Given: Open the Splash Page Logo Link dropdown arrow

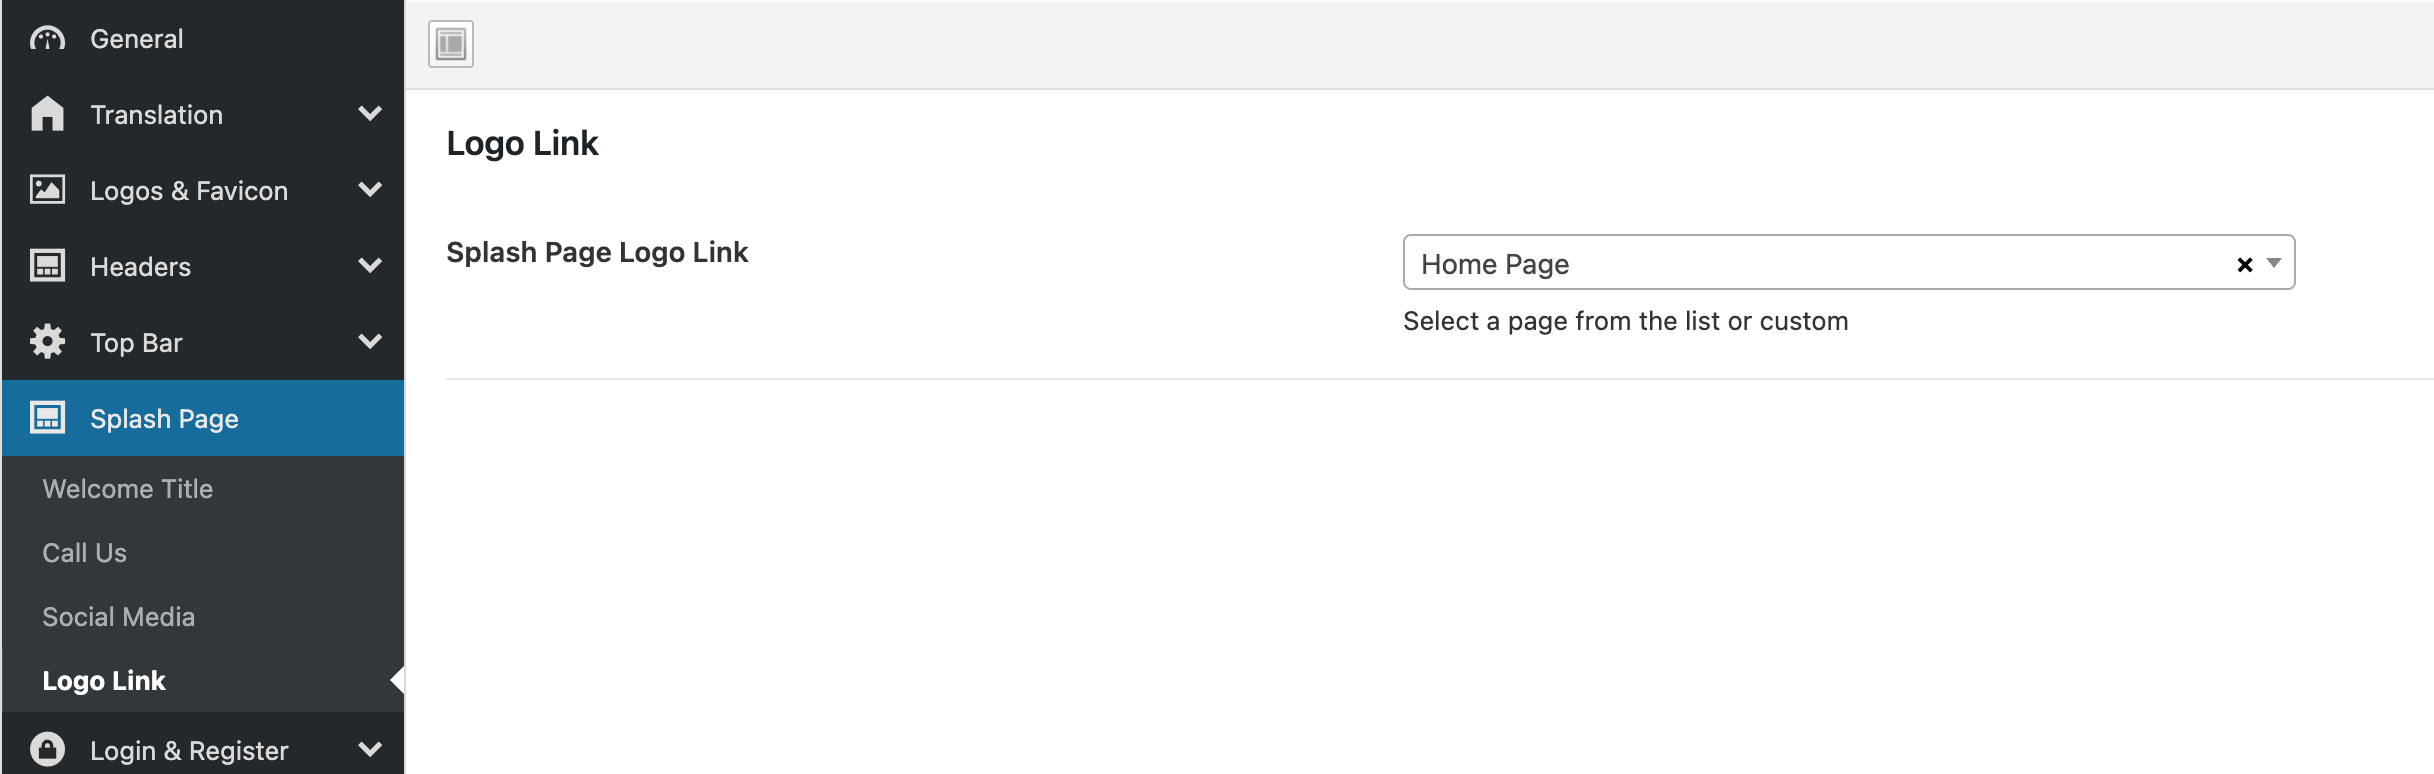Looking at the screenshot, I should click(2274, 263).
